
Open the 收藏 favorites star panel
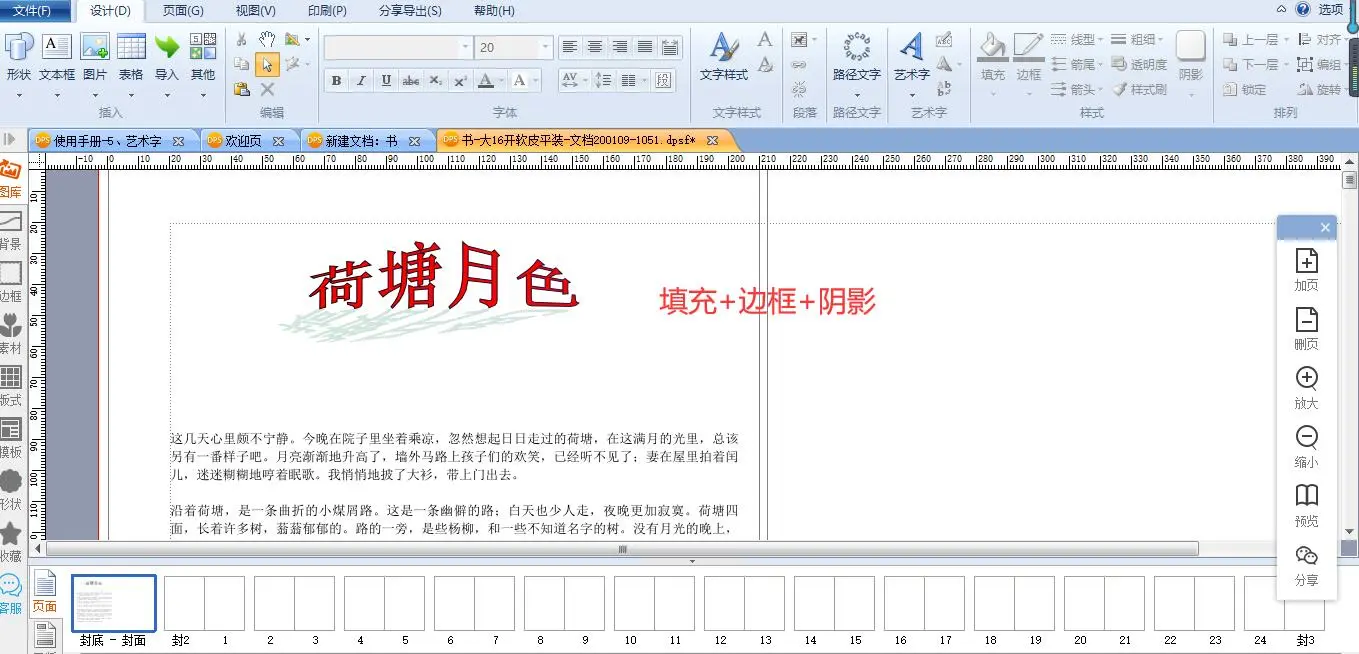[10, 542]
